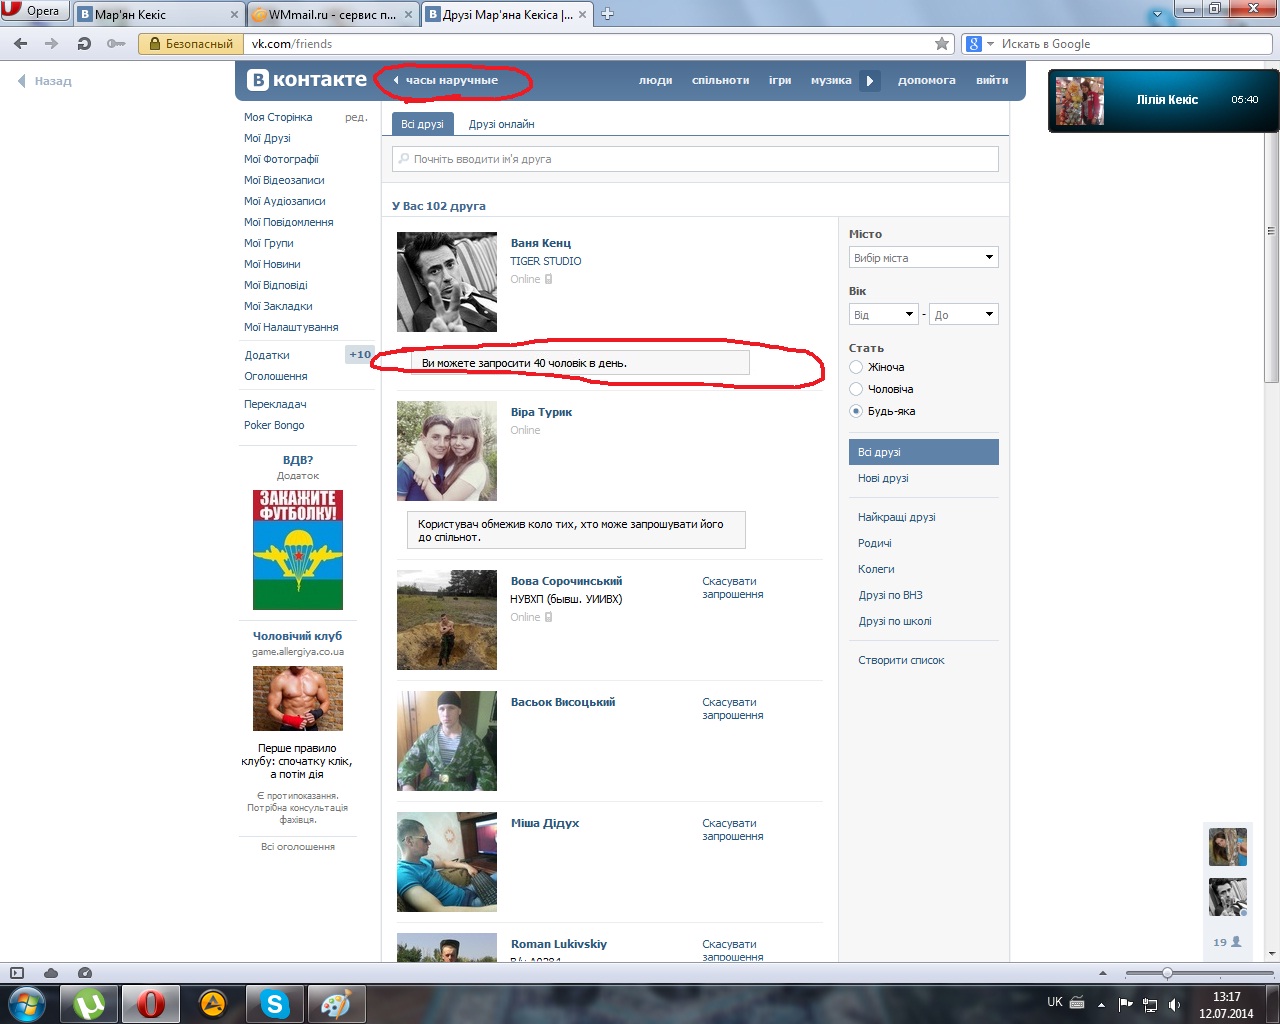Click the ВКонтакте logo

click(x=307, y=80)
